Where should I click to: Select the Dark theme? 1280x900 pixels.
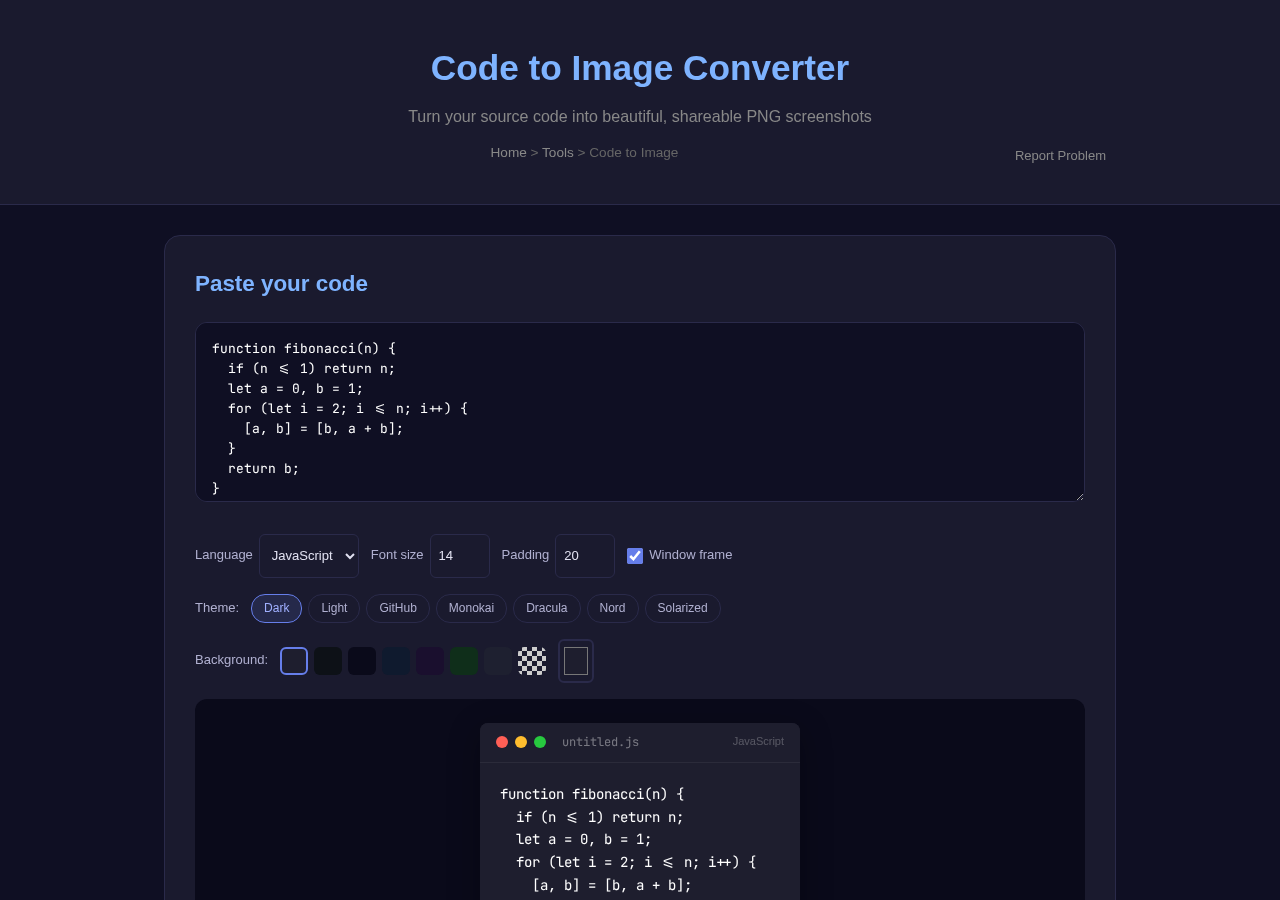click(276, 608)
